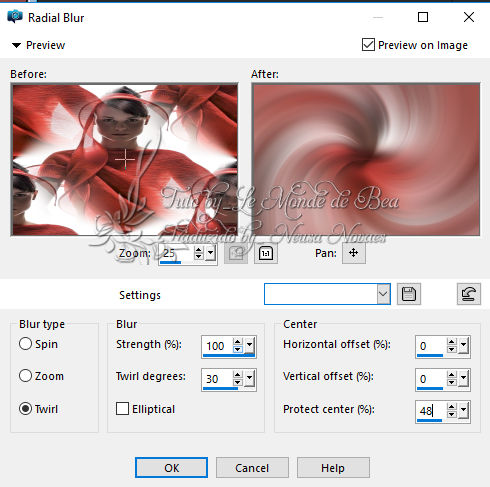Viewport: 490px width, 487px height.
Task: Increase Protect center value with up arrow
Action: point(451,407)
